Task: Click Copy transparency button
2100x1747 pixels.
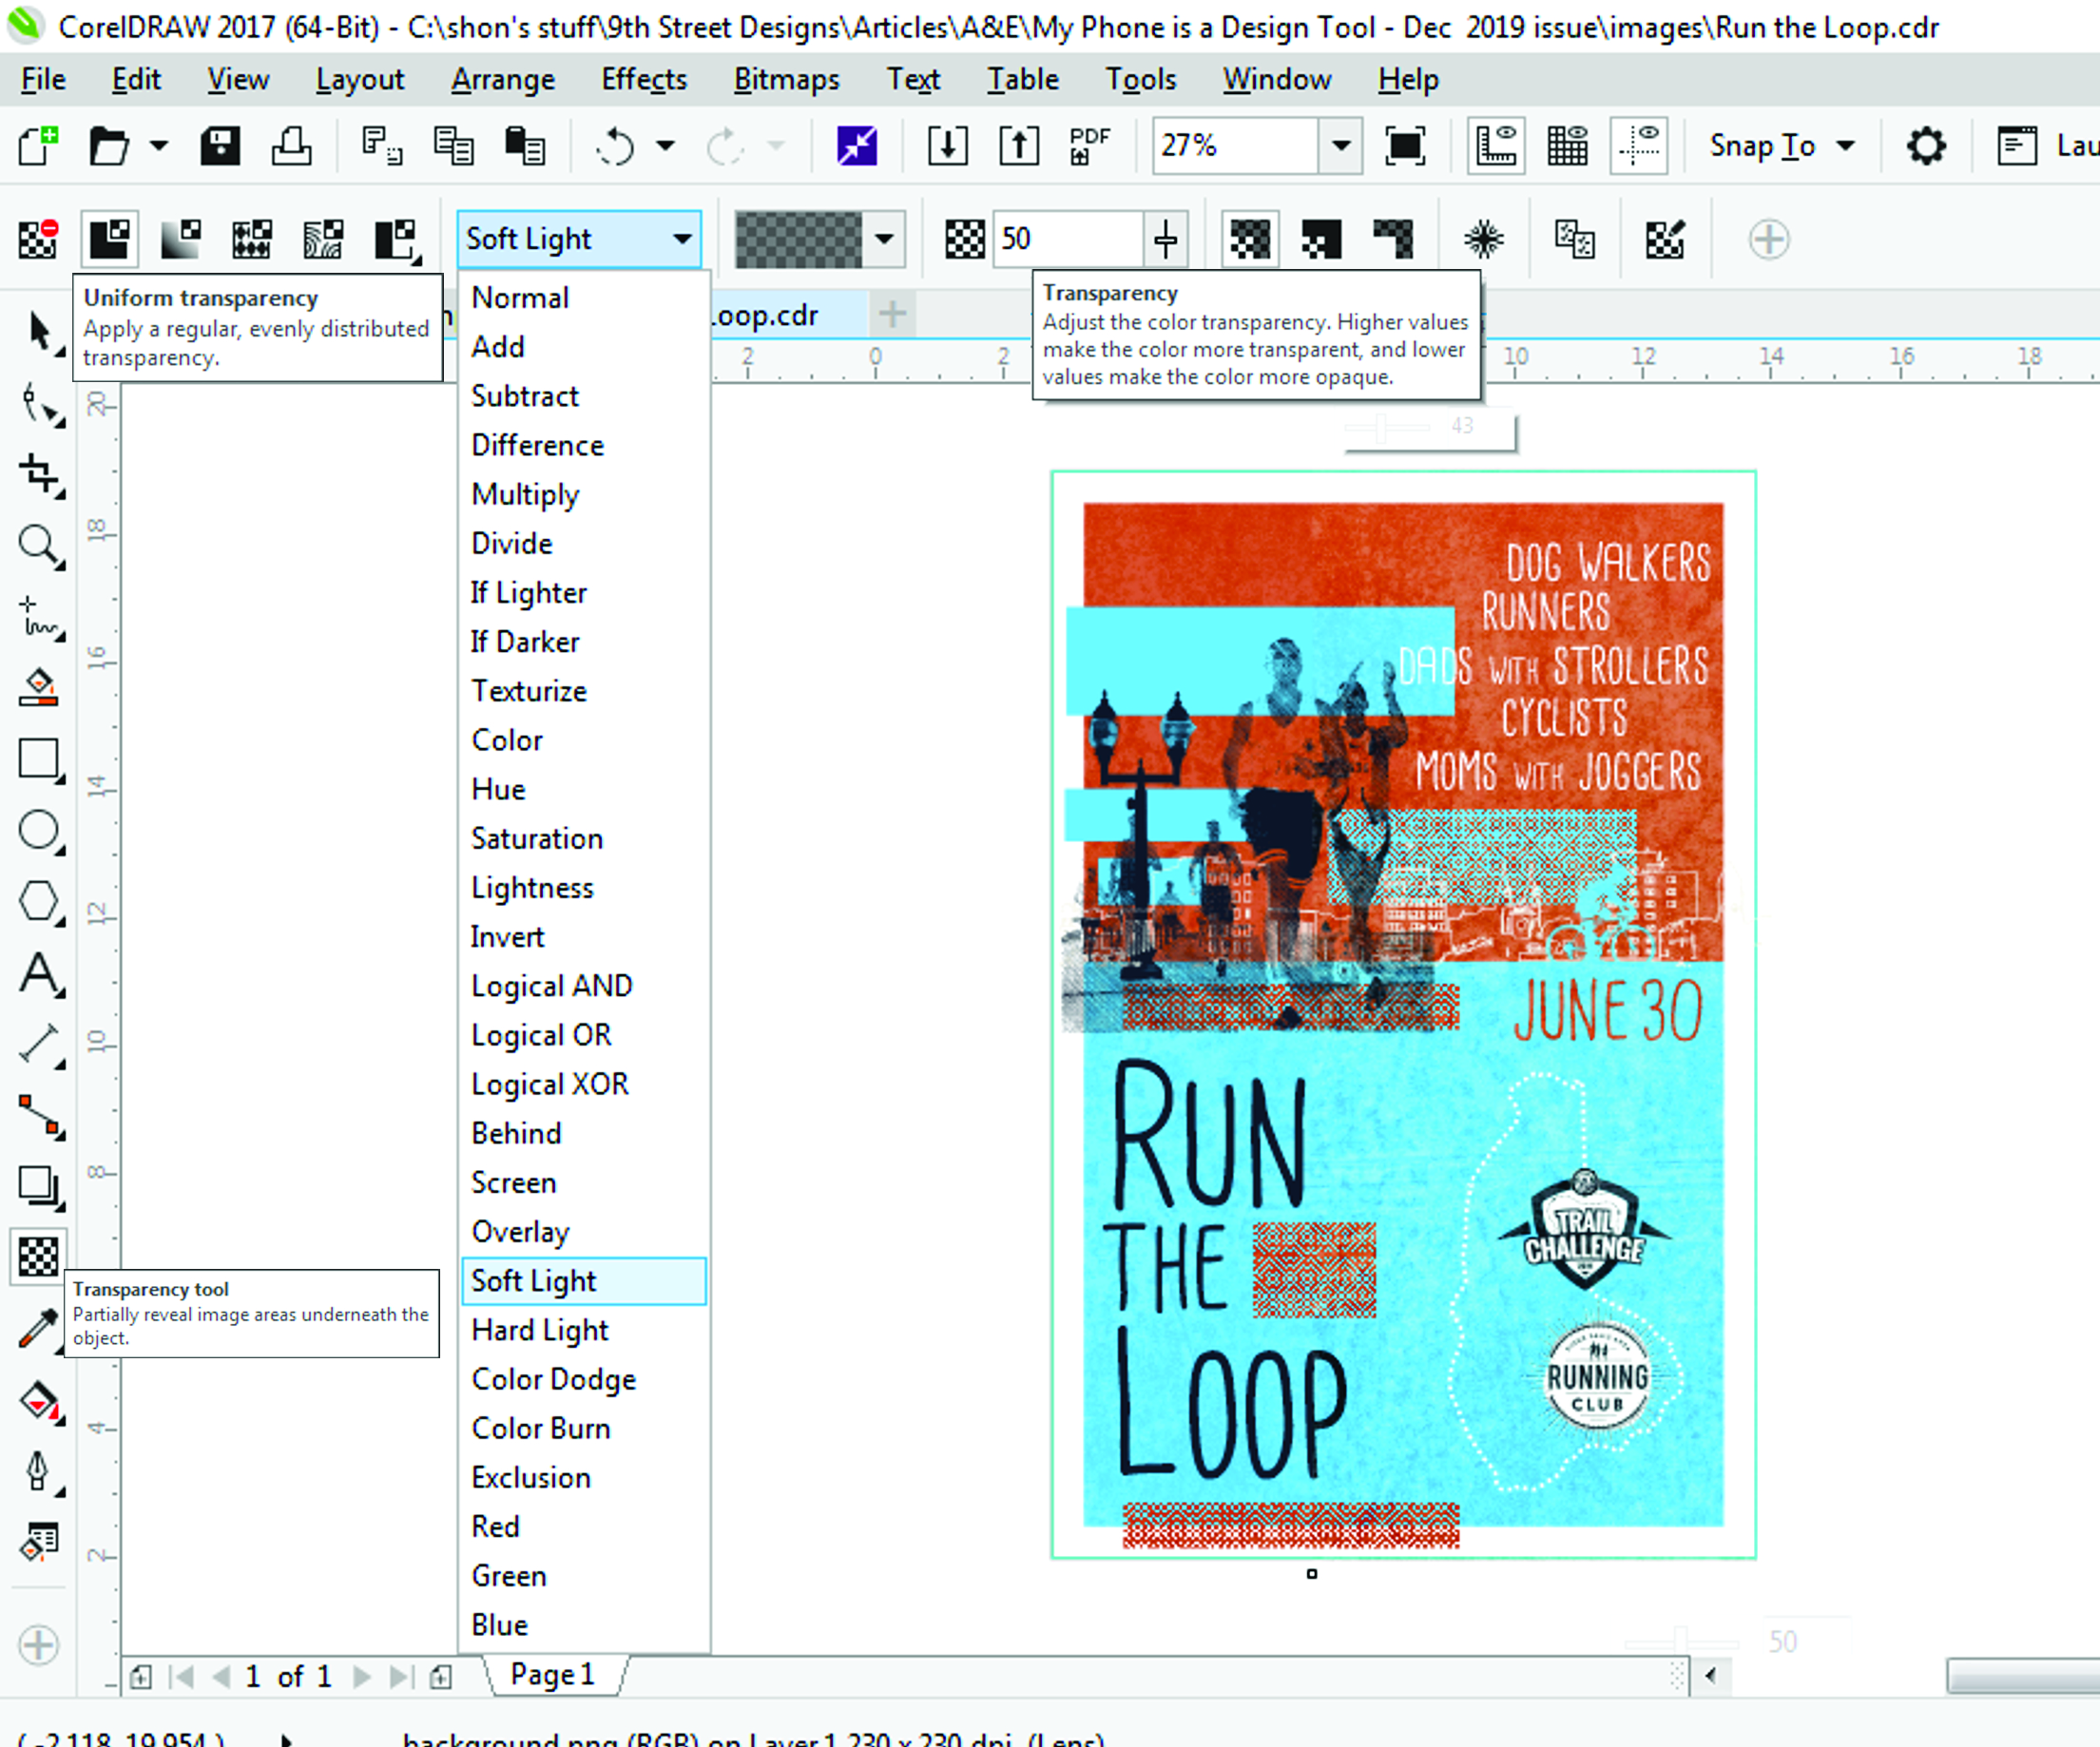Action: [x=1575, y=239]
